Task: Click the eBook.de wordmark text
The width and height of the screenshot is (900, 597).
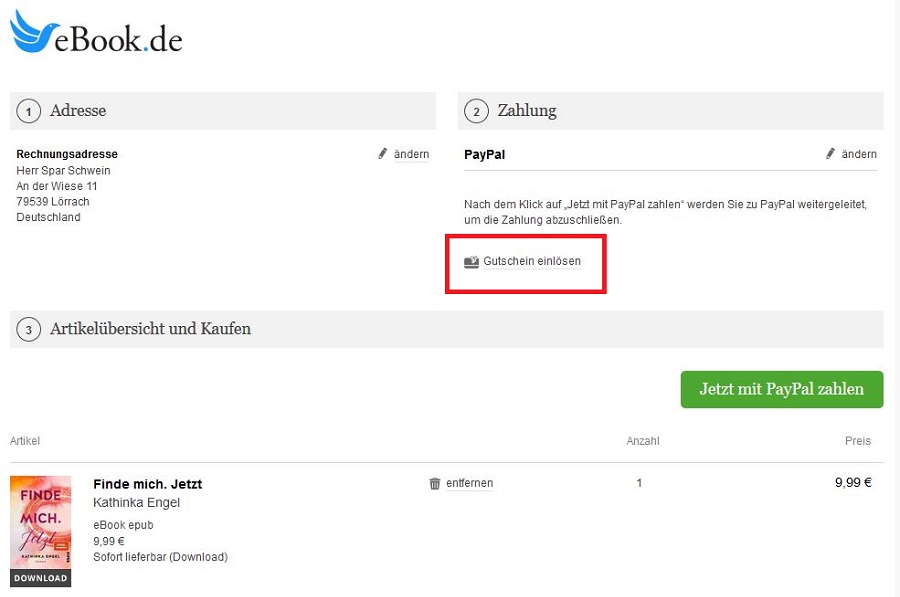Action: pyautogui.click(x=118, y=39)
